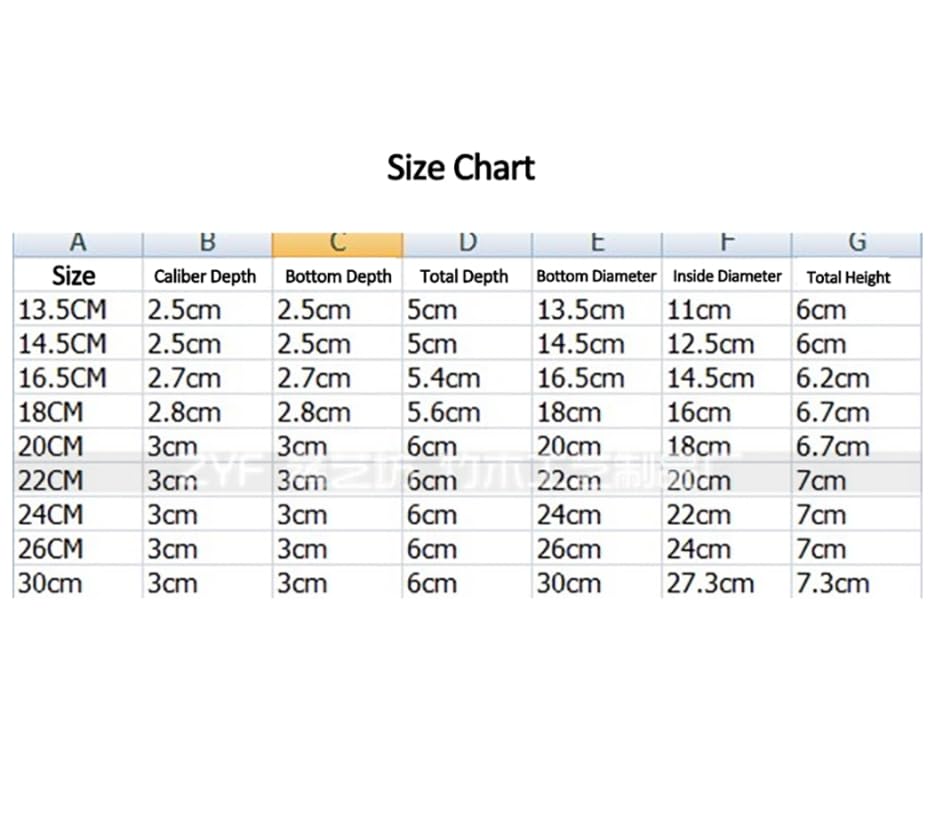Select the 7.3cm total height cell
The width and height of the screenshot is (932, 837).
(857, 583)
